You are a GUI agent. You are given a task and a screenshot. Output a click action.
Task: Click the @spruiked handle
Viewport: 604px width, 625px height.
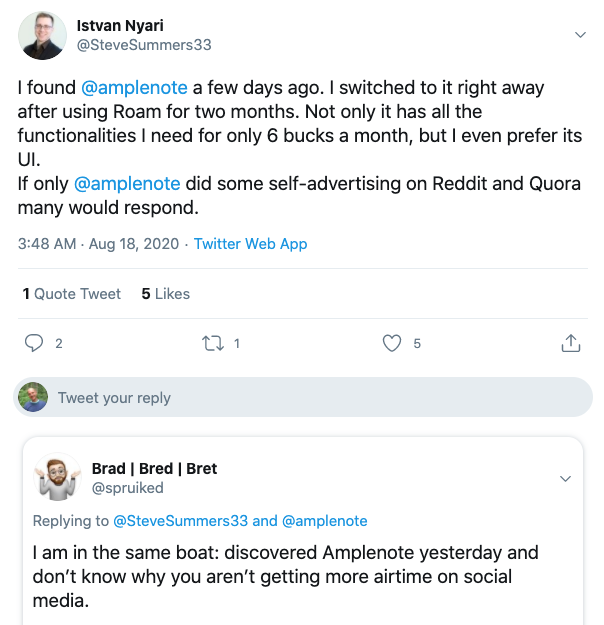pos(127,488)
